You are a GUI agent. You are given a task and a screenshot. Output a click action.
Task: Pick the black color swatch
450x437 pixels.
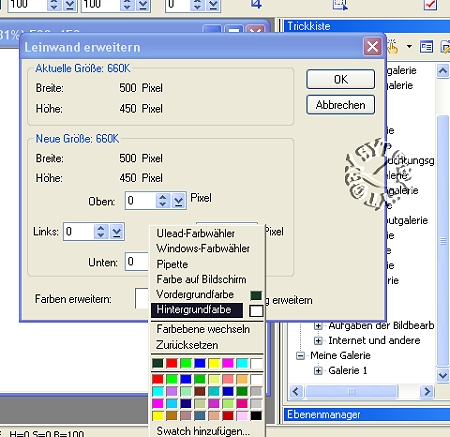click(x=256, y=416)
